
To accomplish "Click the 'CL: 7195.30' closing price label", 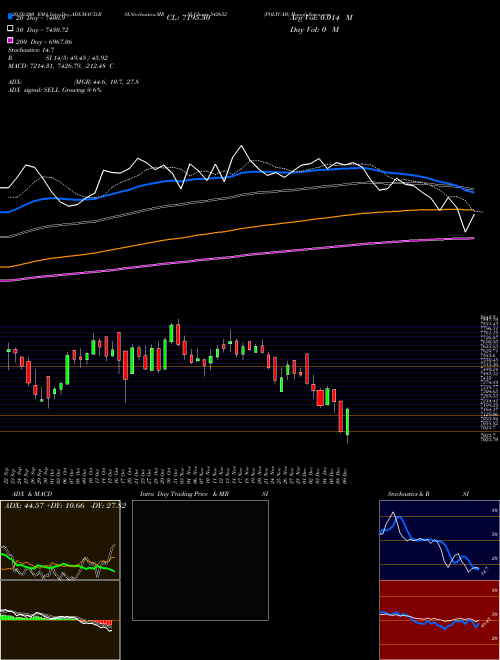I will tap(188, 18).
